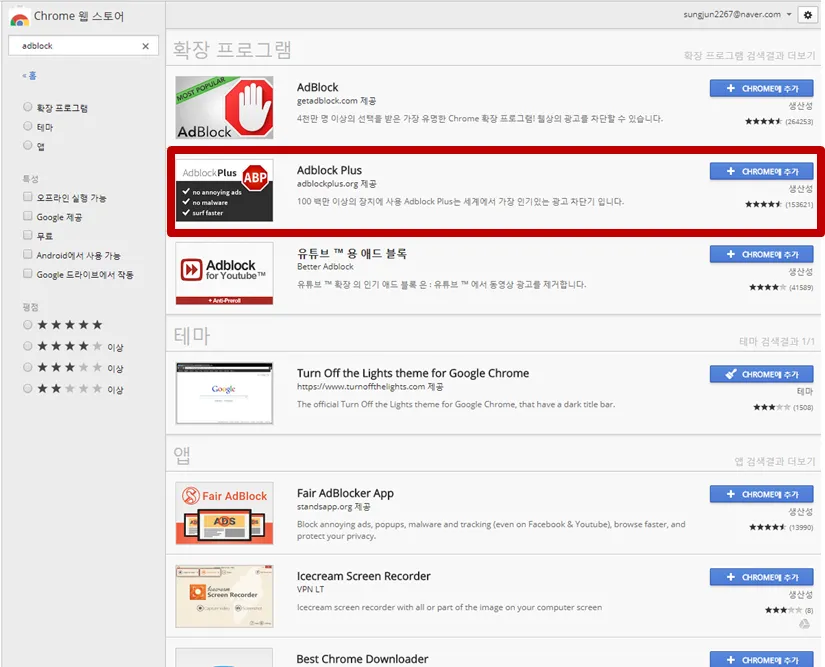Select the 앱 radio filter

click(27, 145)
